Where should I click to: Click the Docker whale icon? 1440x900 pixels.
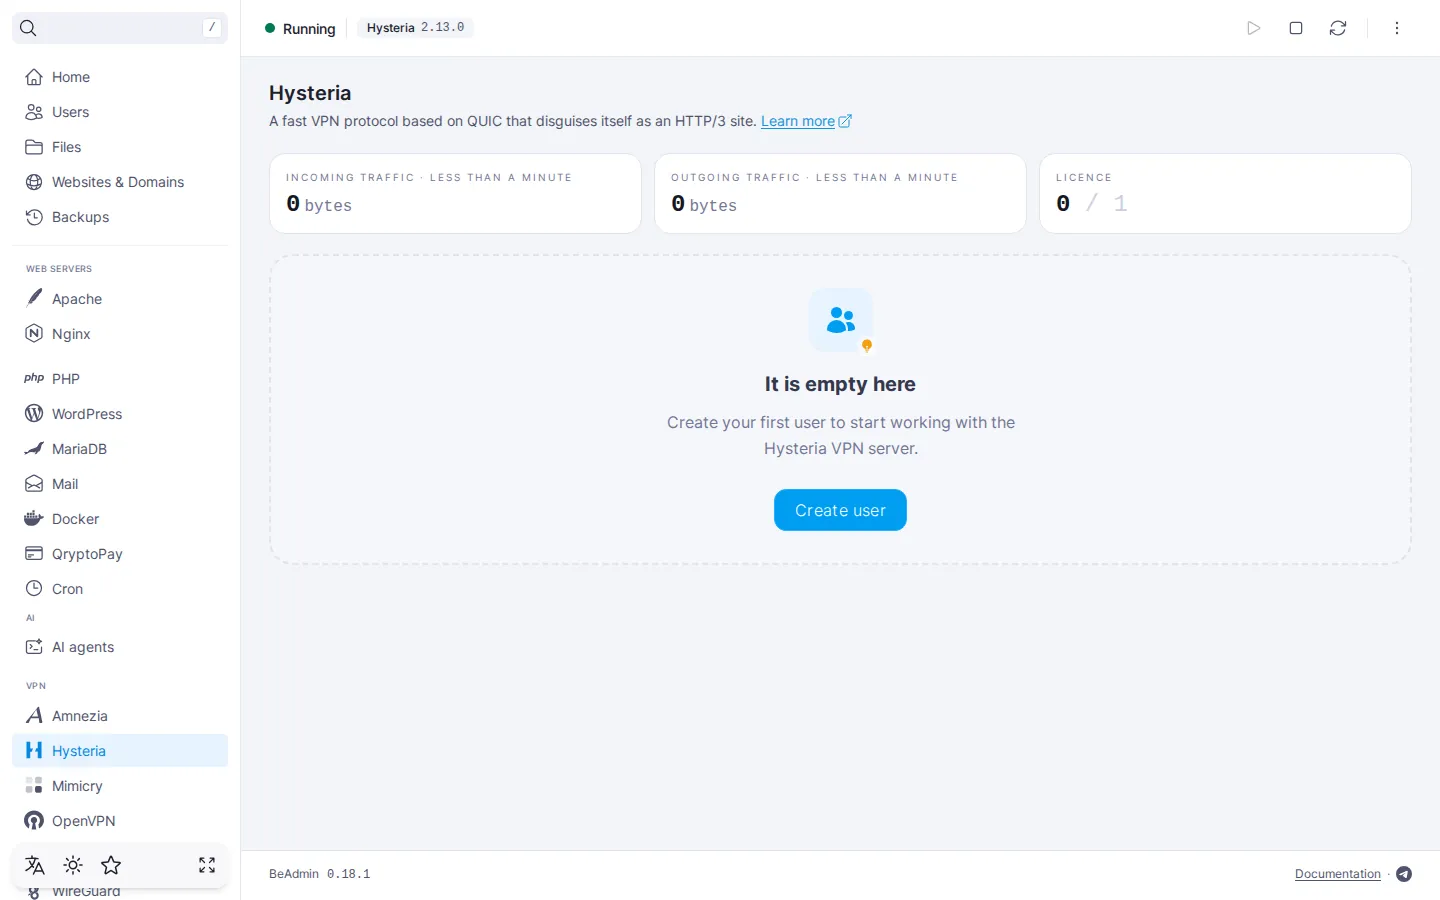click(x=34, y=518)
